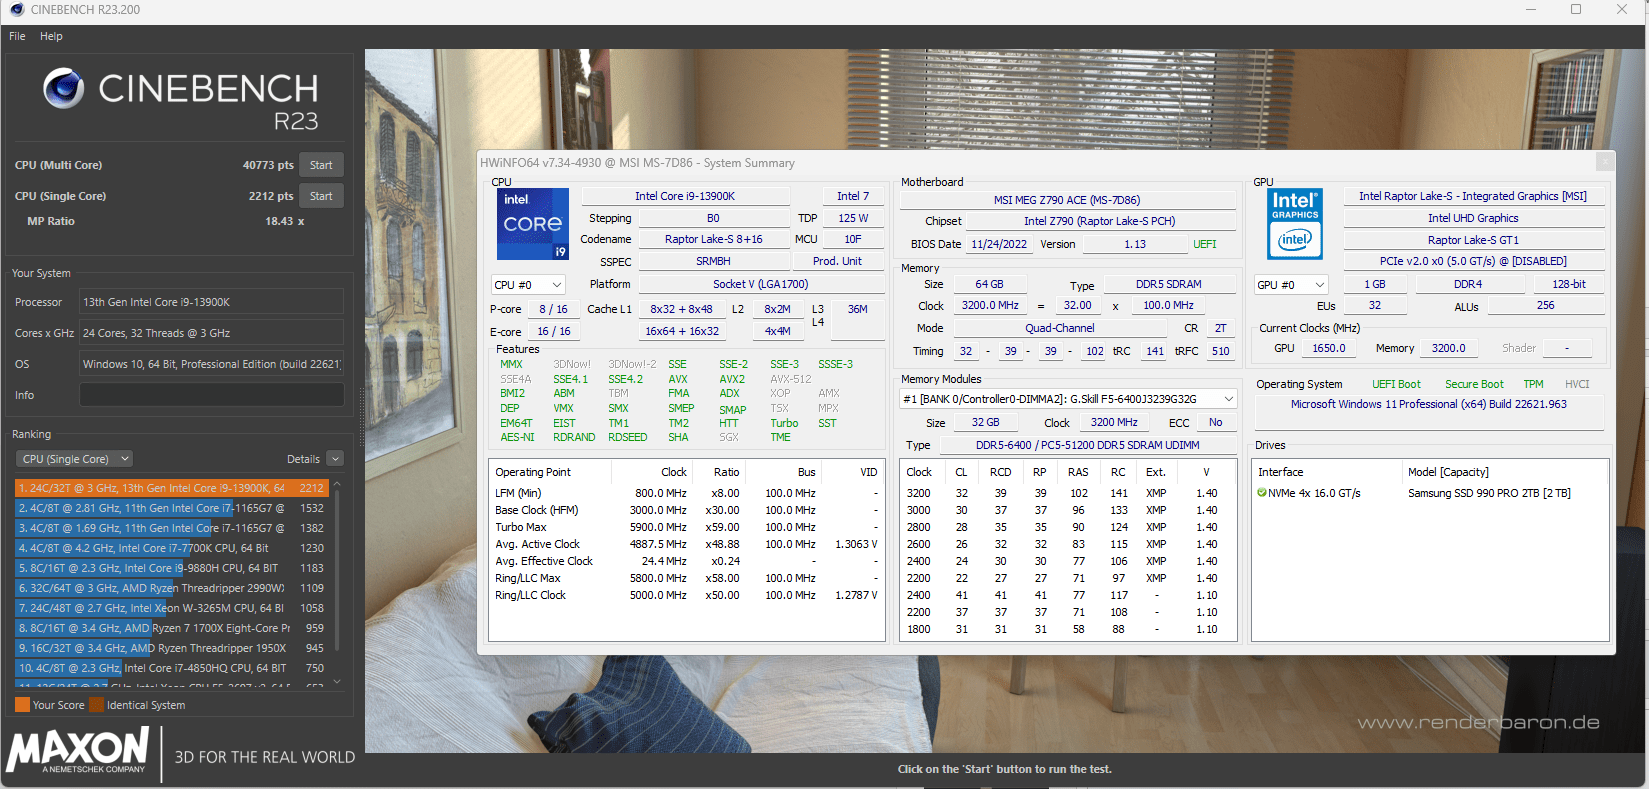Open the CPU #0 selector dropdown
The height and width of the screenshot is (789, 1649).
(528, 285)
